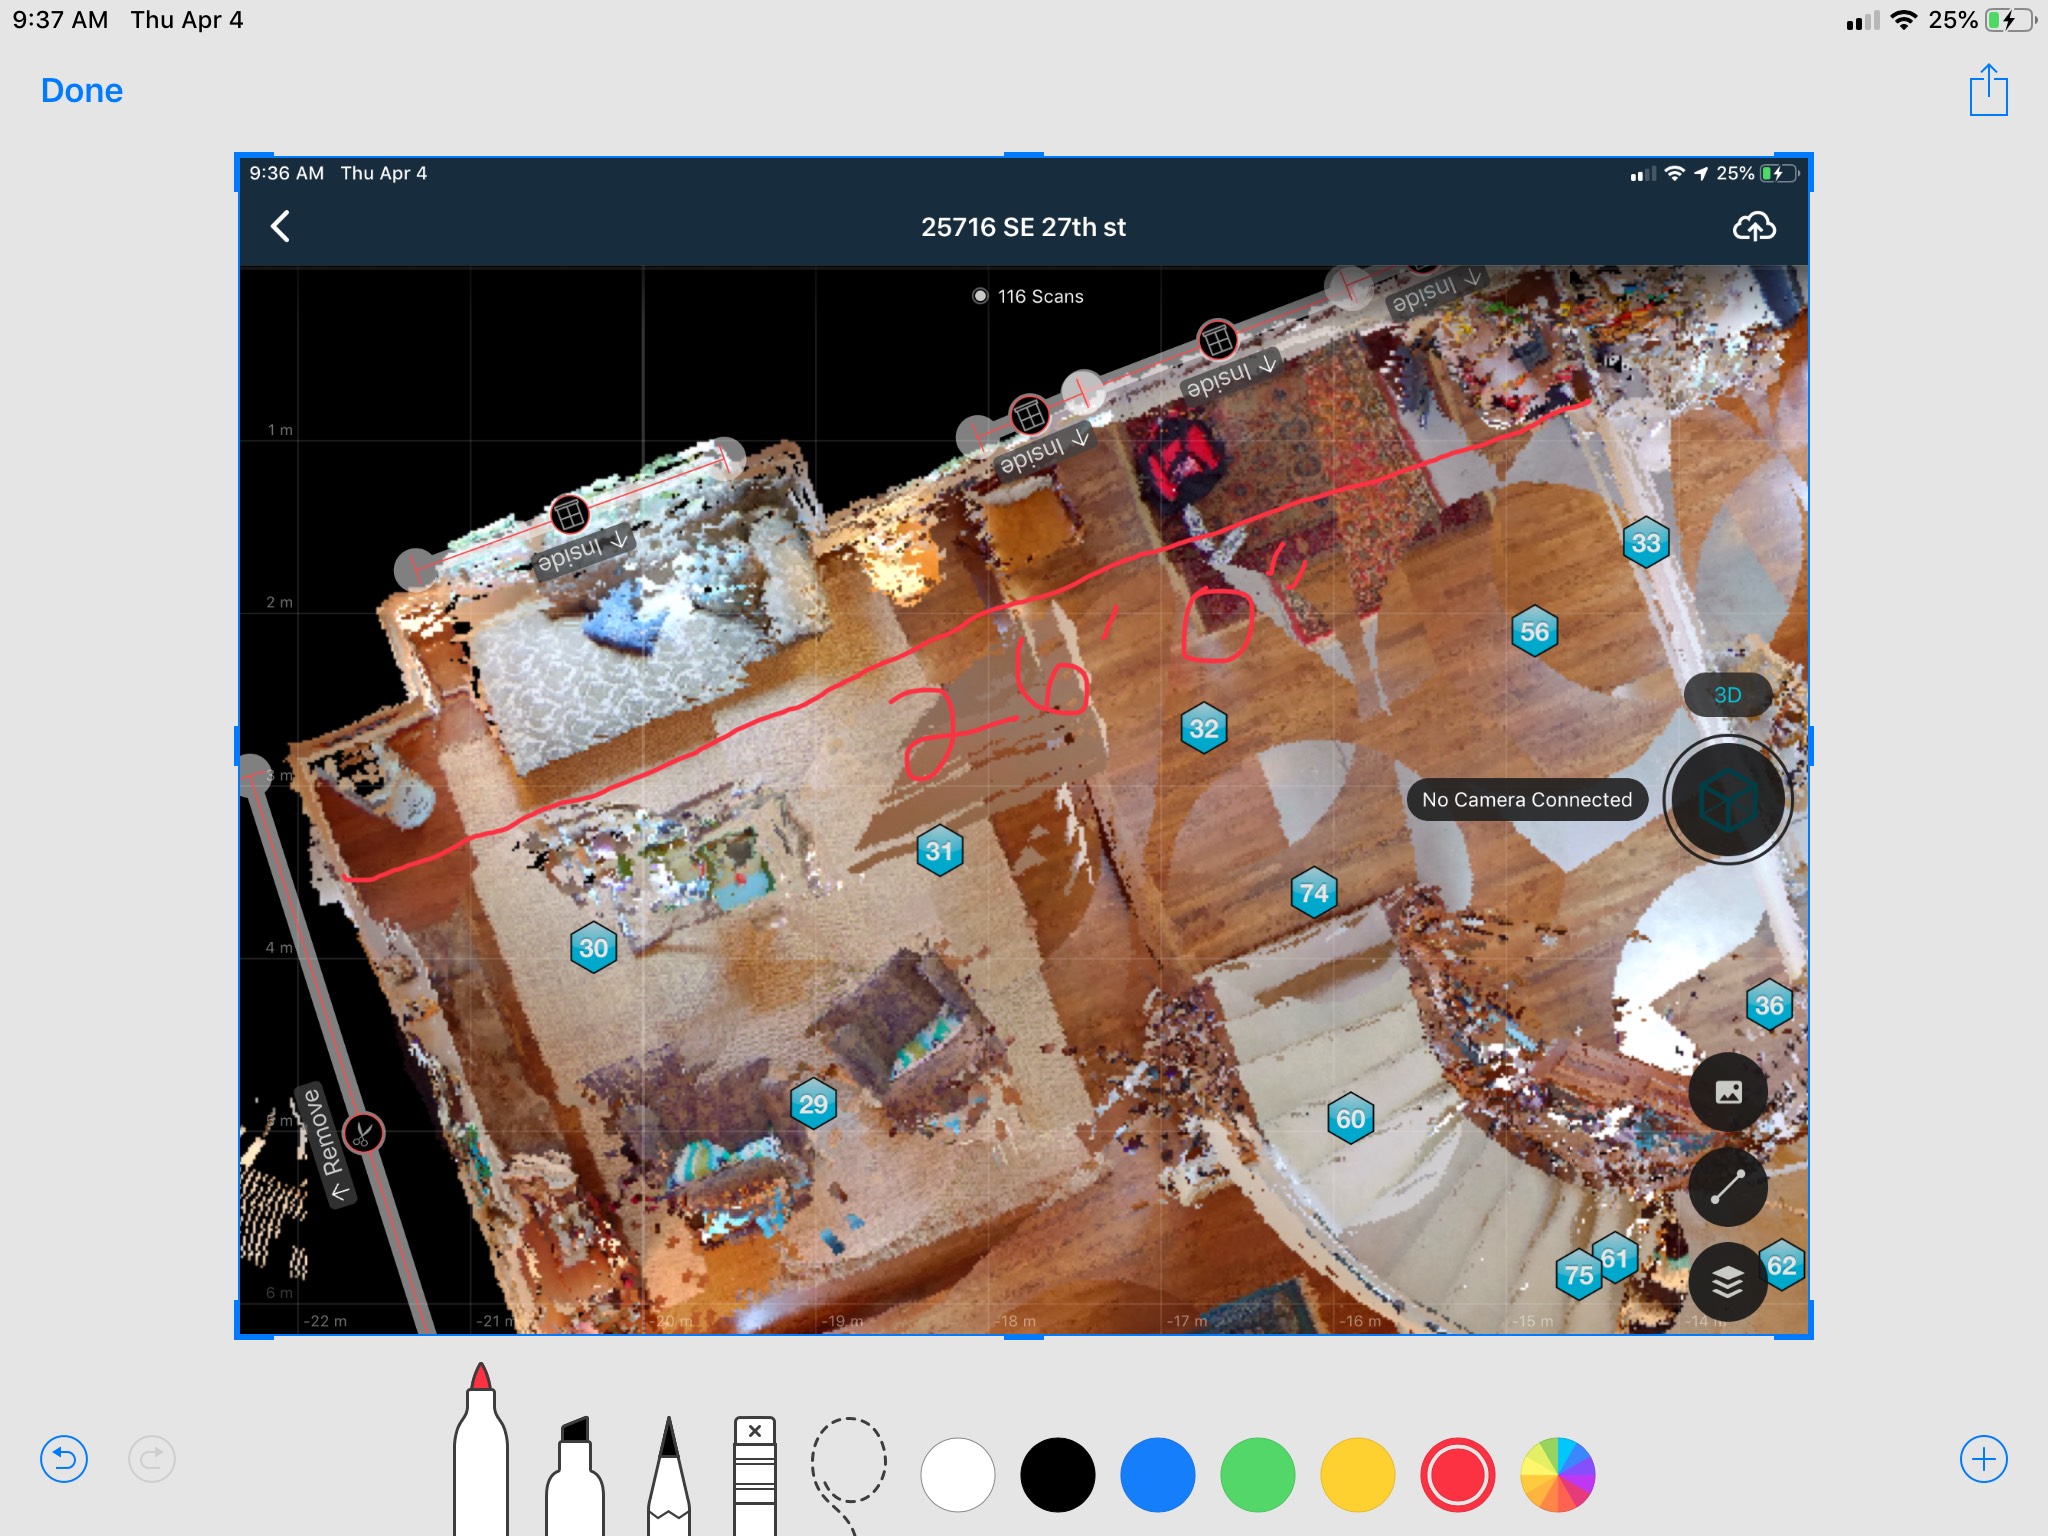Open the layers stack button
The width and height of the screenshot is (2048, 1536).
coord(1728,1282)
